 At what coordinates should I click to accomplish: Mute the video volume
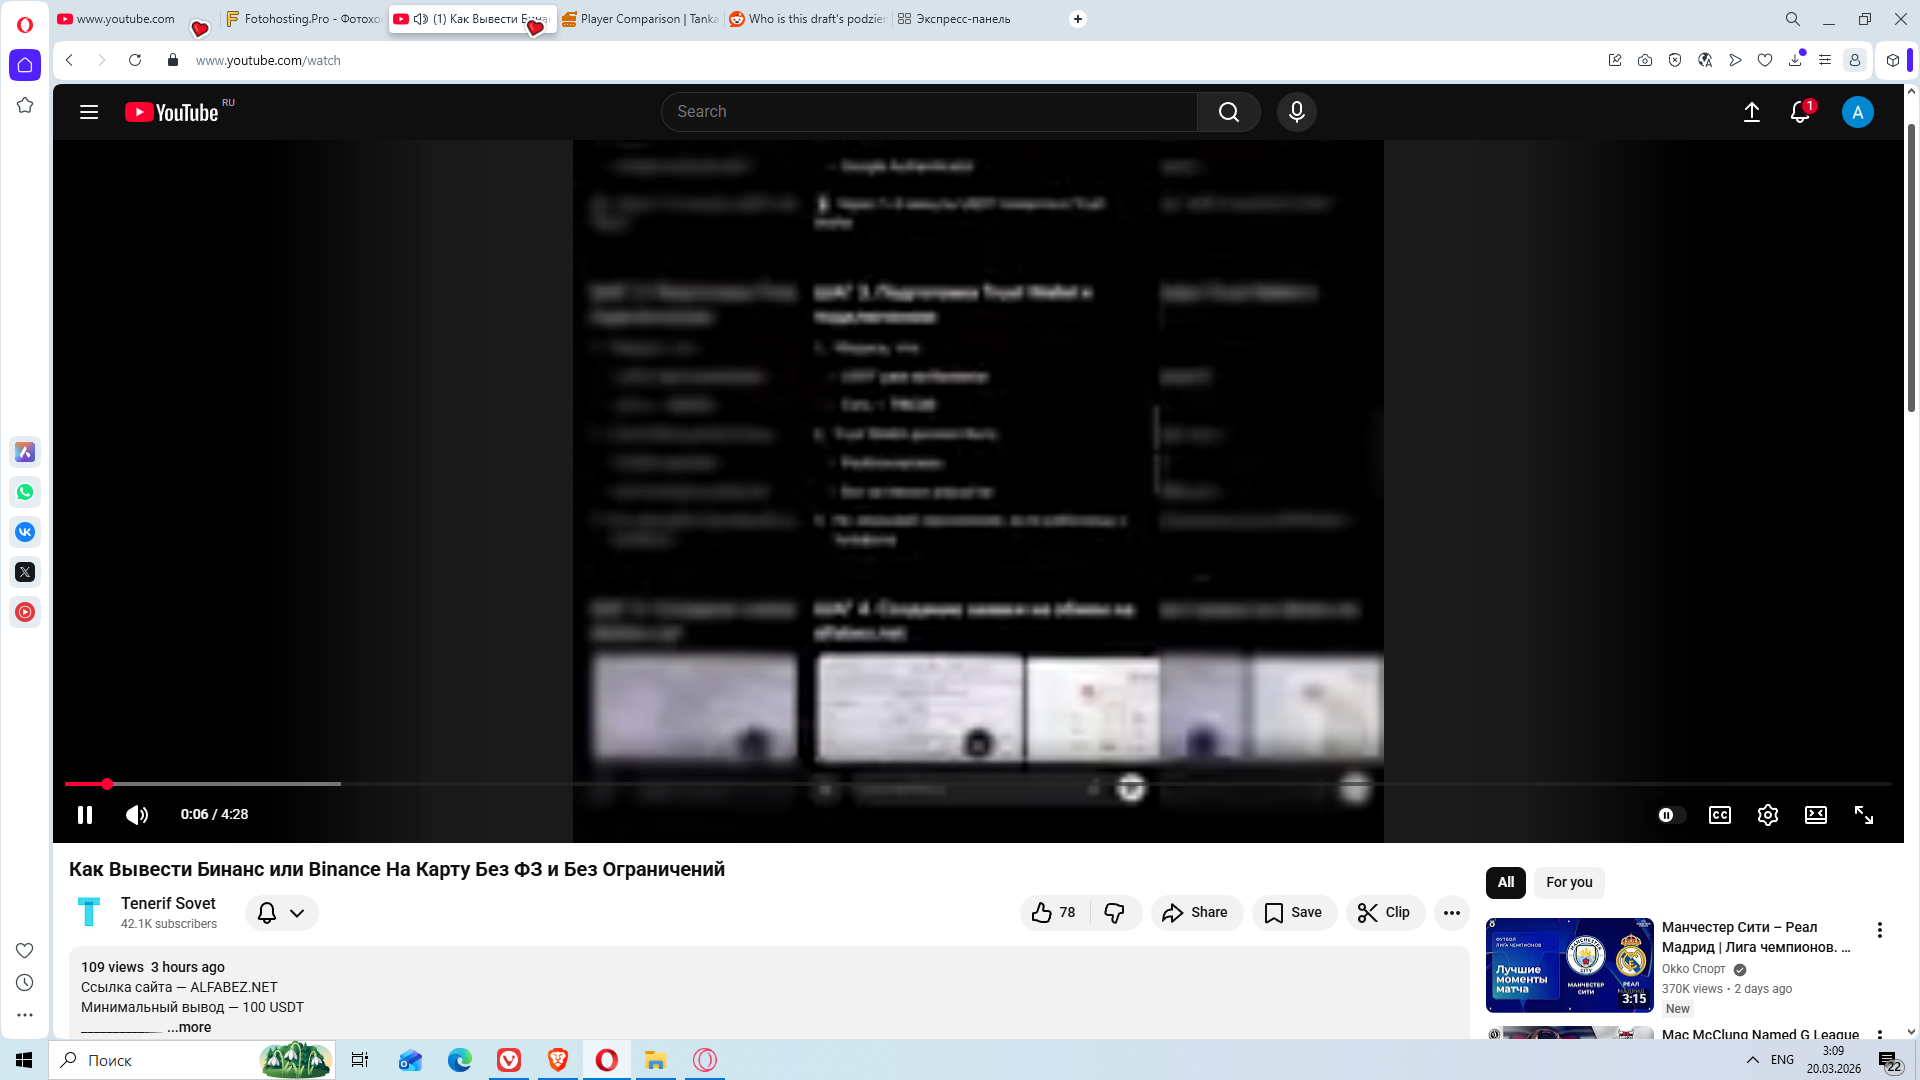click(x=137, y=815)
